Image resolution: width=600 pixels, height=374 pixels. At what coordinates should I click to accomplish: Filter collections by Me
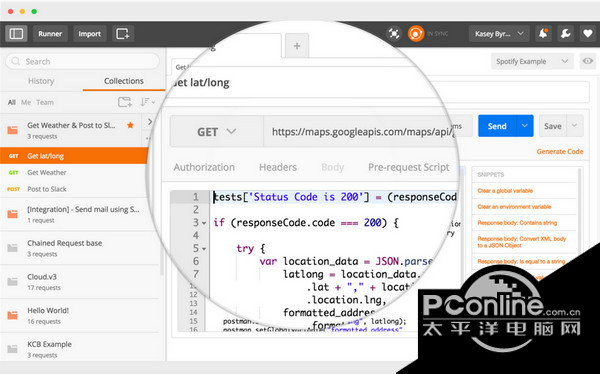coord(26,102)
